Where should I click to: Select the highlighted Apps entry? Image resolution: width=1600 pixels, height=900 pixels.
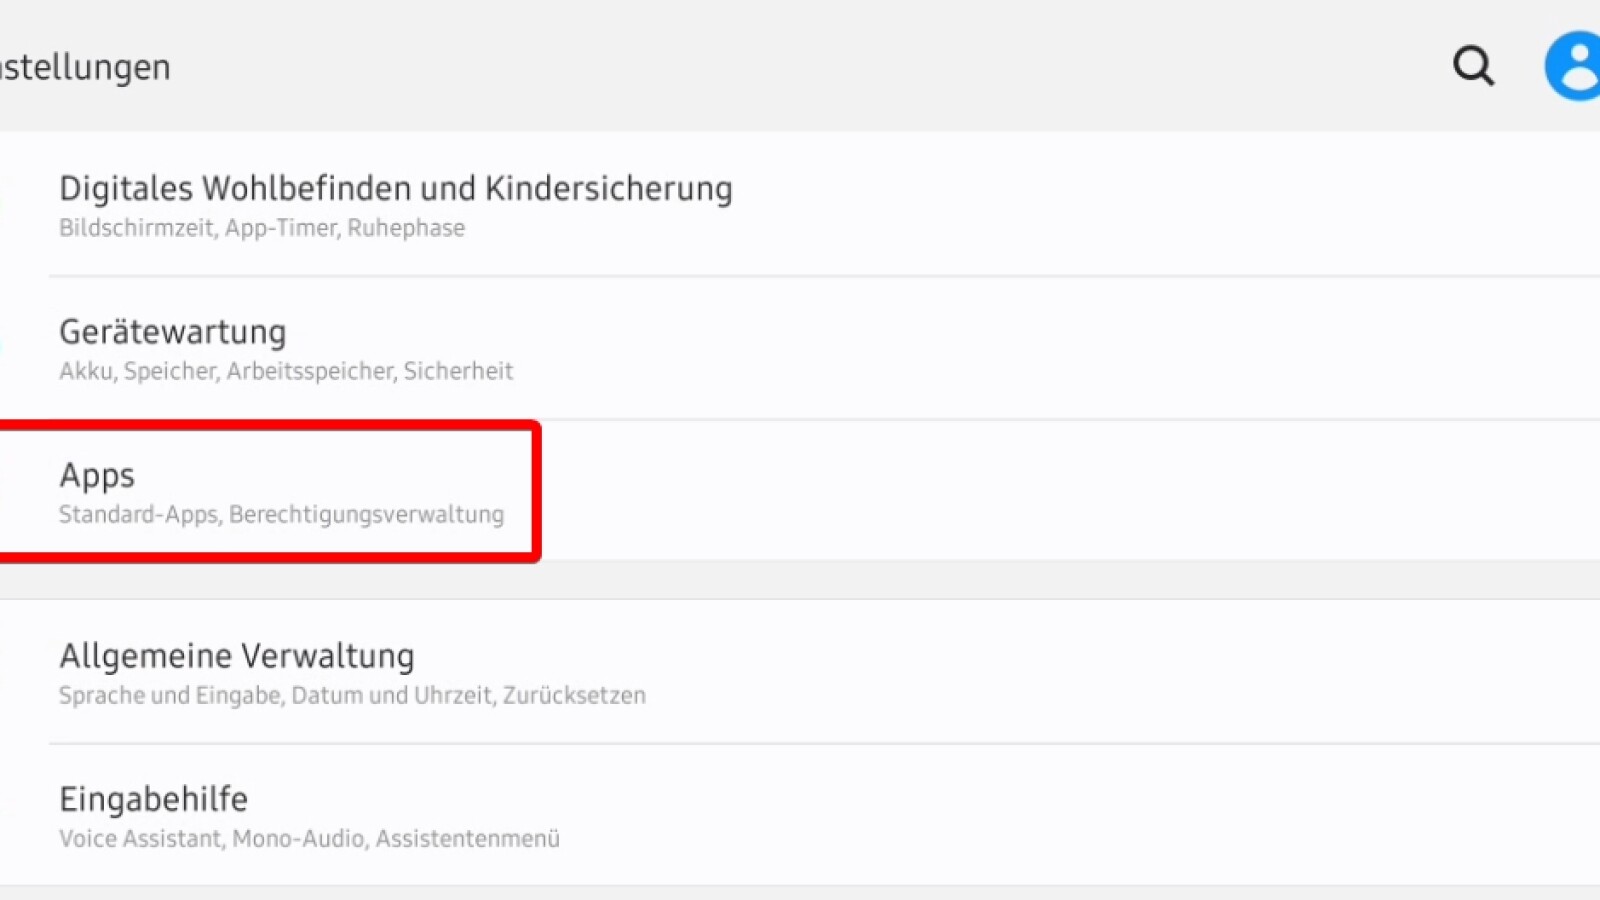(x=97, y=476)
